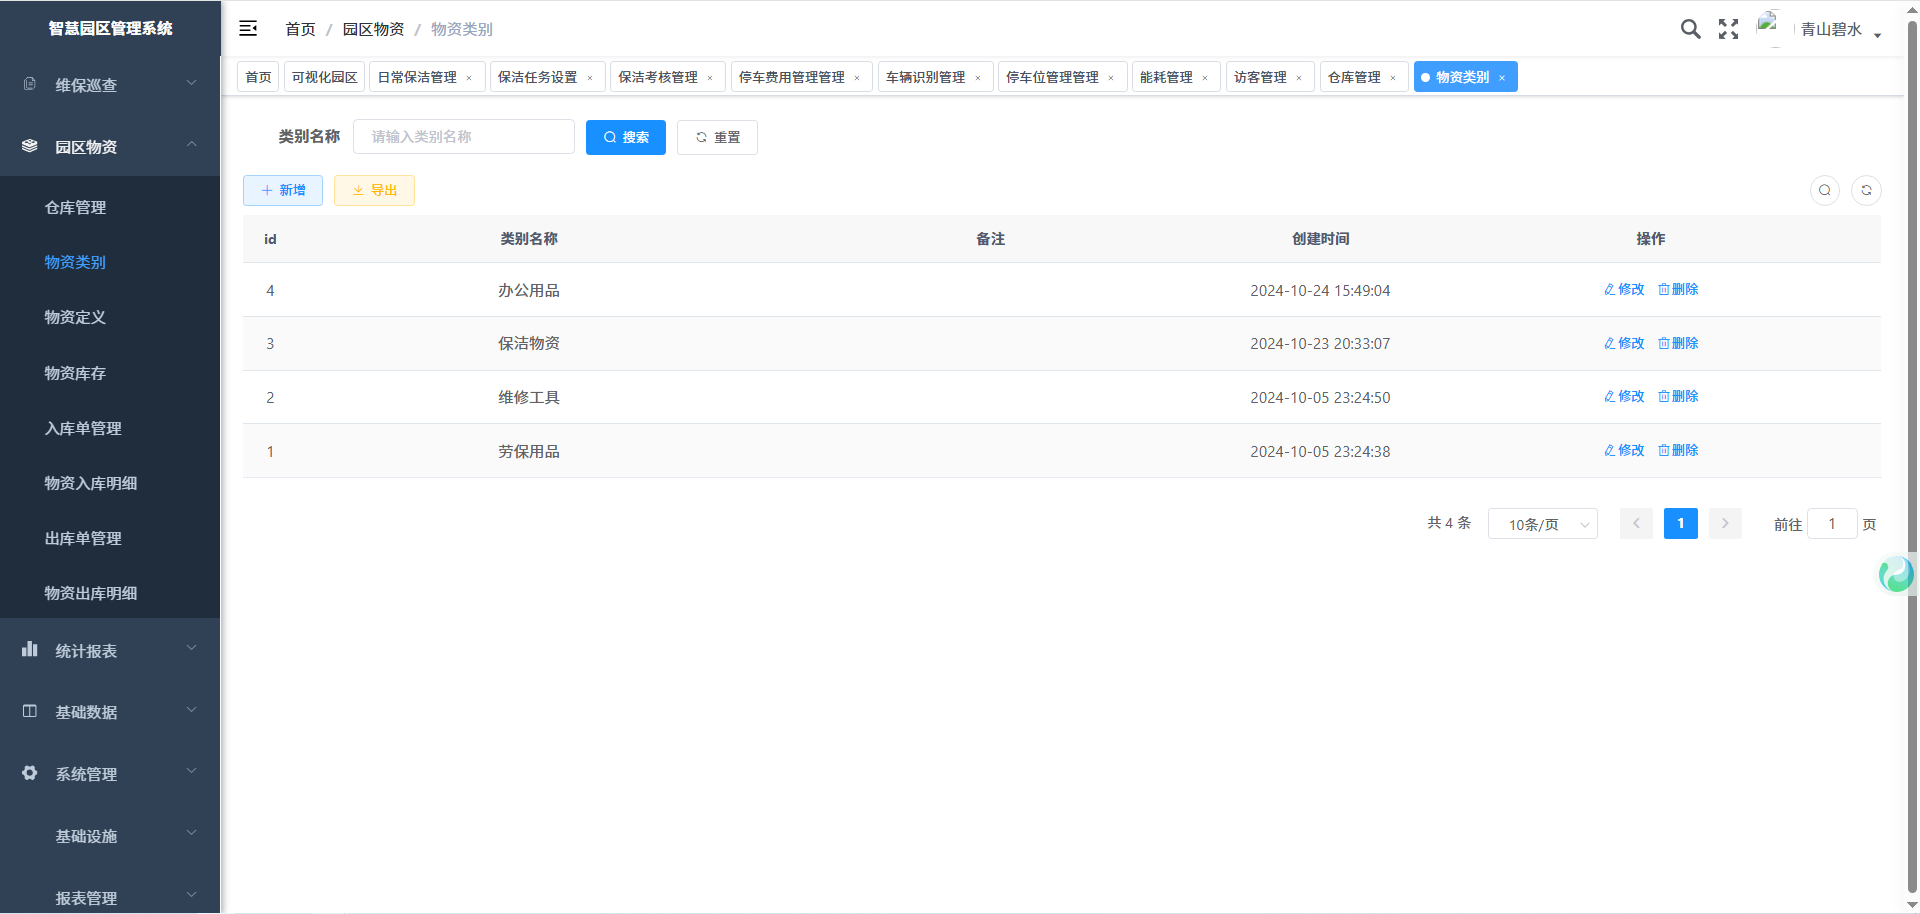
Task: Click the user avatar image
Action: 1769,28
